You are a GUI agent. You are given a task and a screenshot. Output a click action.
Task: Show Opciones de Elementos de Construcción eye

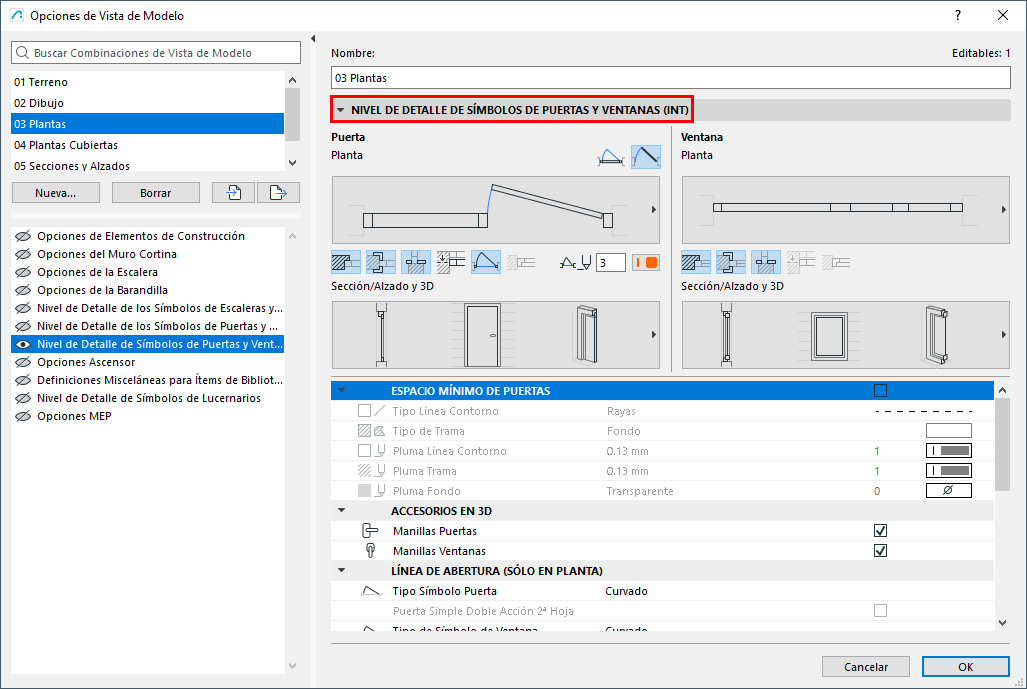pyautogui.click(x=23, y=236)
